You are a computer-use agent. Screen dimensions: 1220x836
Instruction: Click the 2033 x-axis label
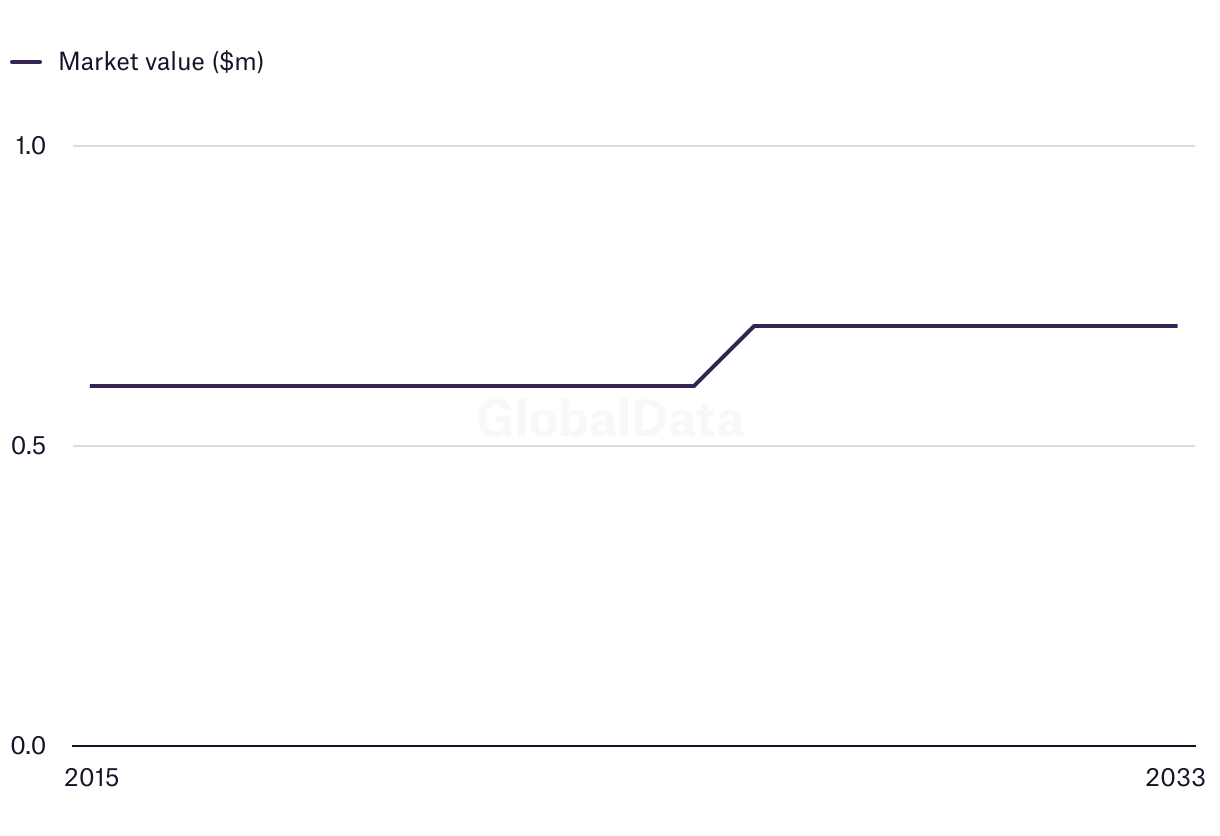point(1176,778)
